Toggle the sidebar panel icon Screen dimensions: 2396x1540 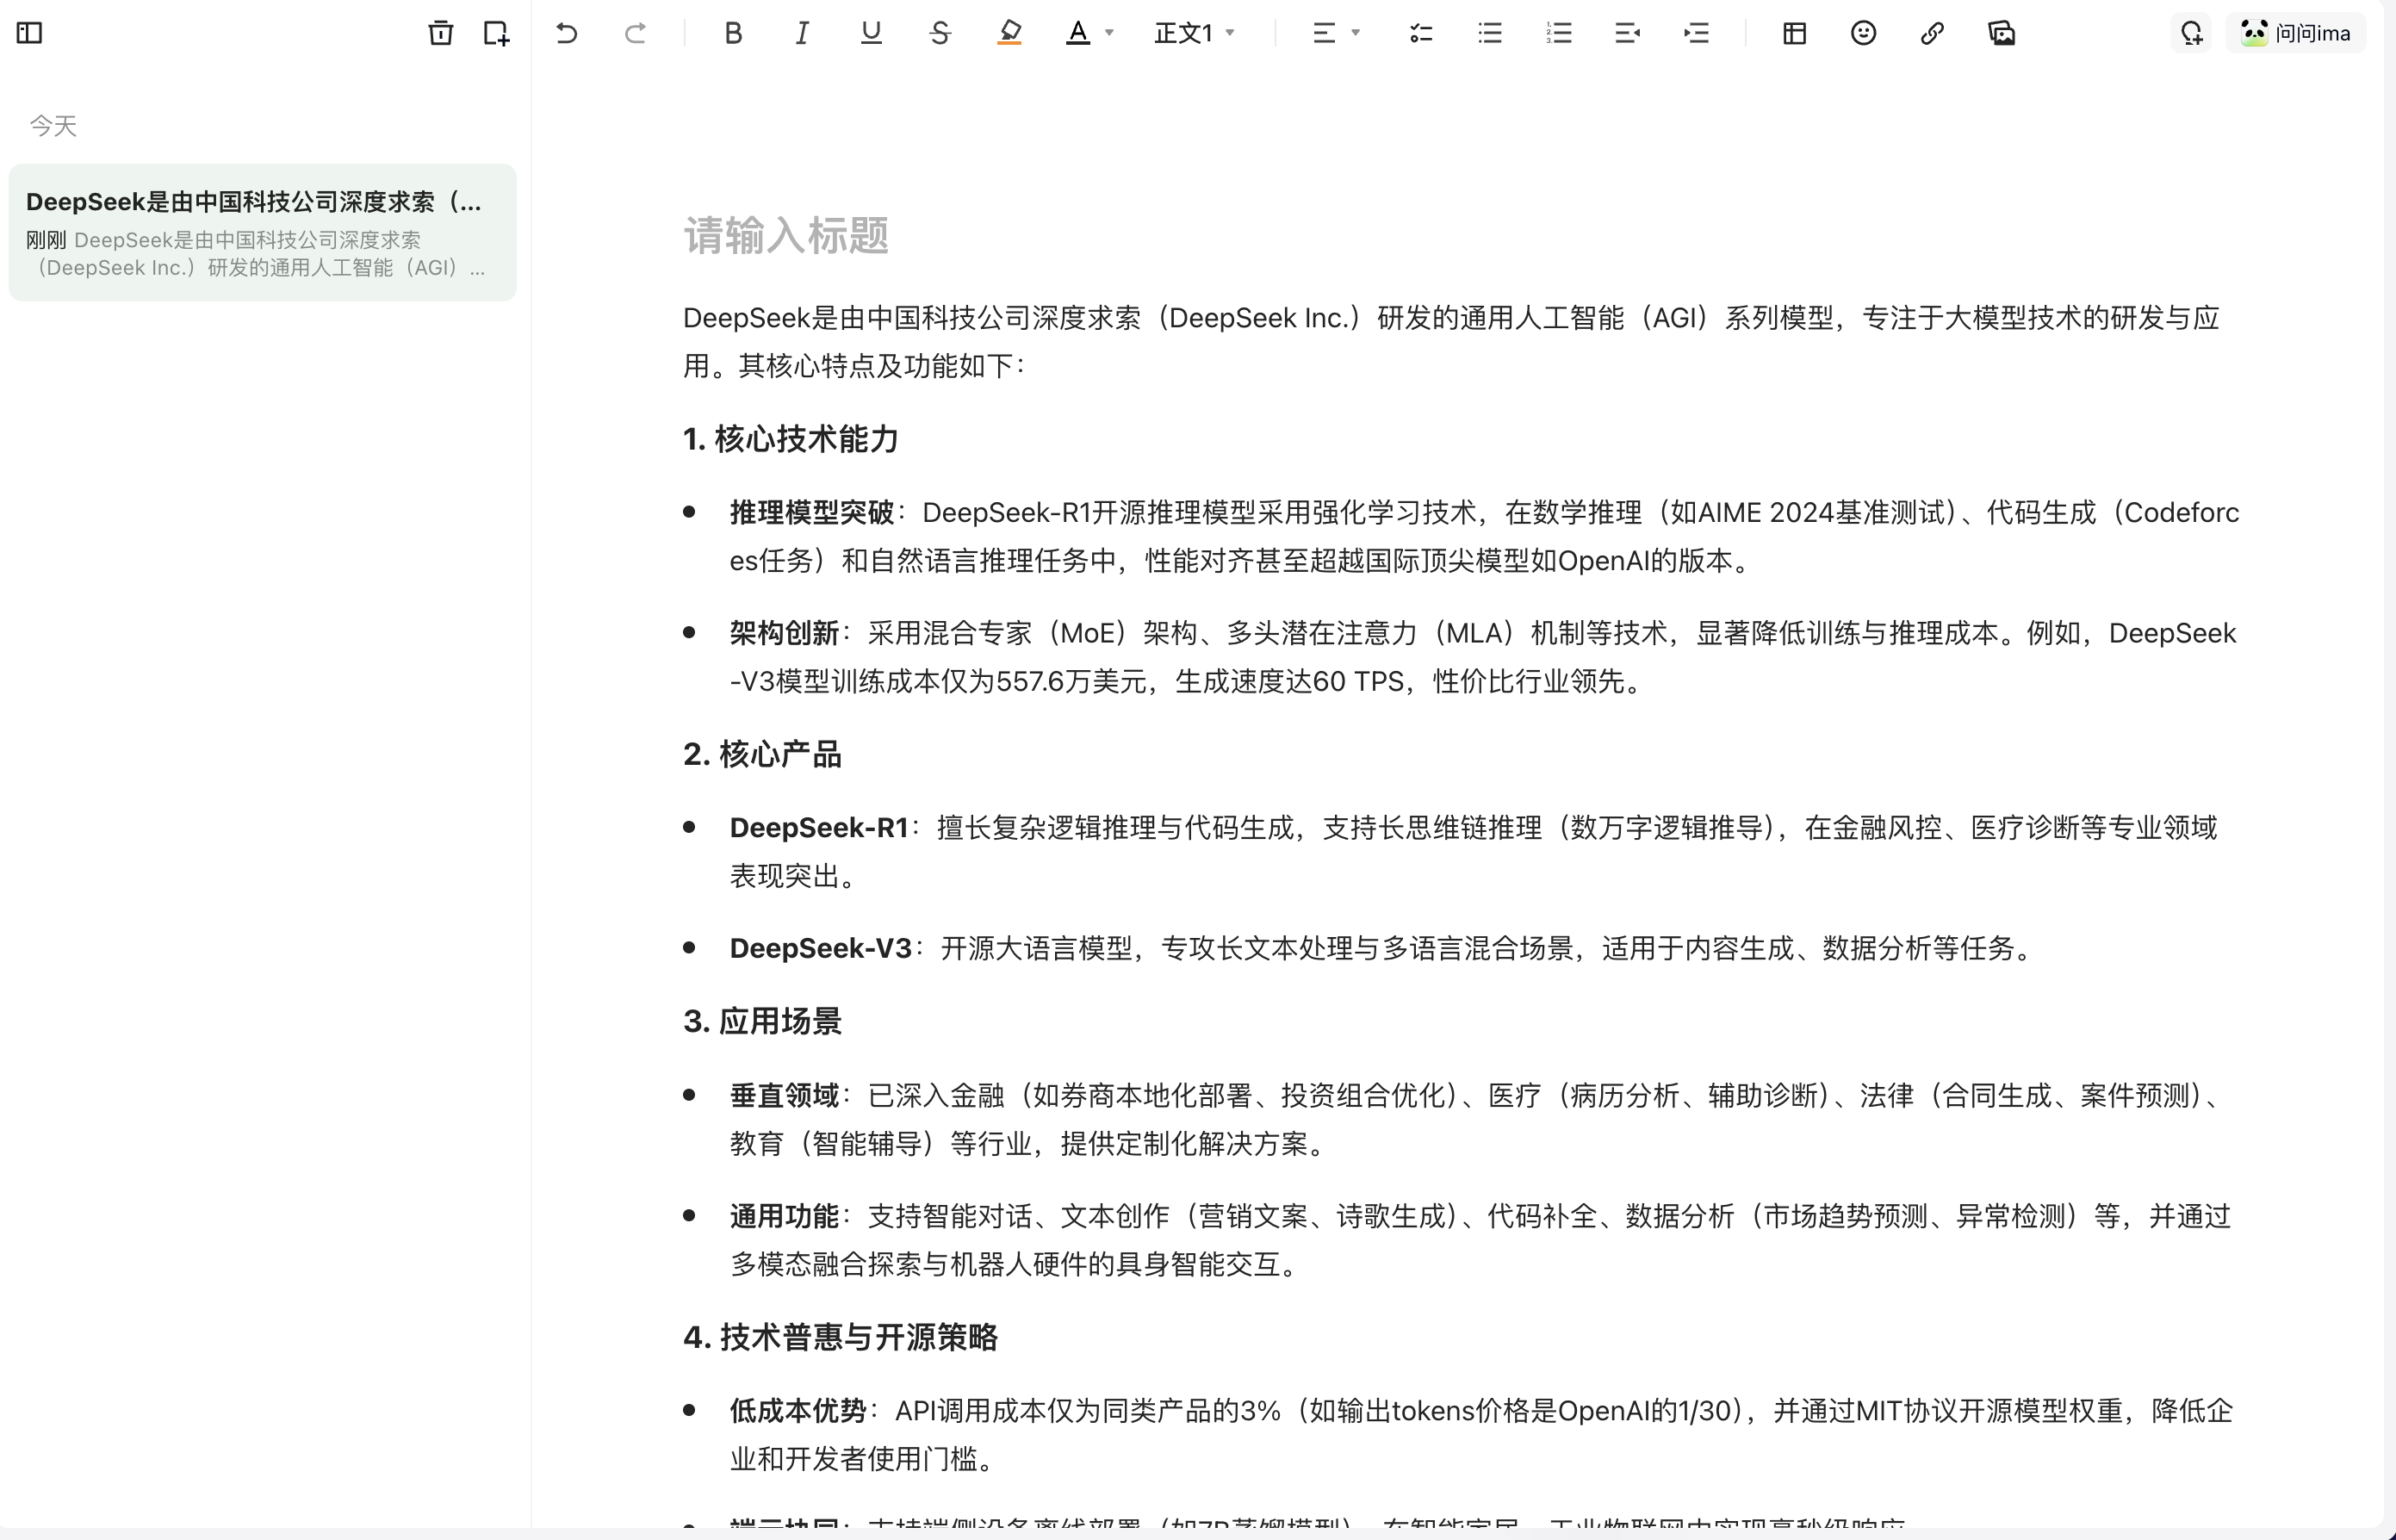point(30,33)
